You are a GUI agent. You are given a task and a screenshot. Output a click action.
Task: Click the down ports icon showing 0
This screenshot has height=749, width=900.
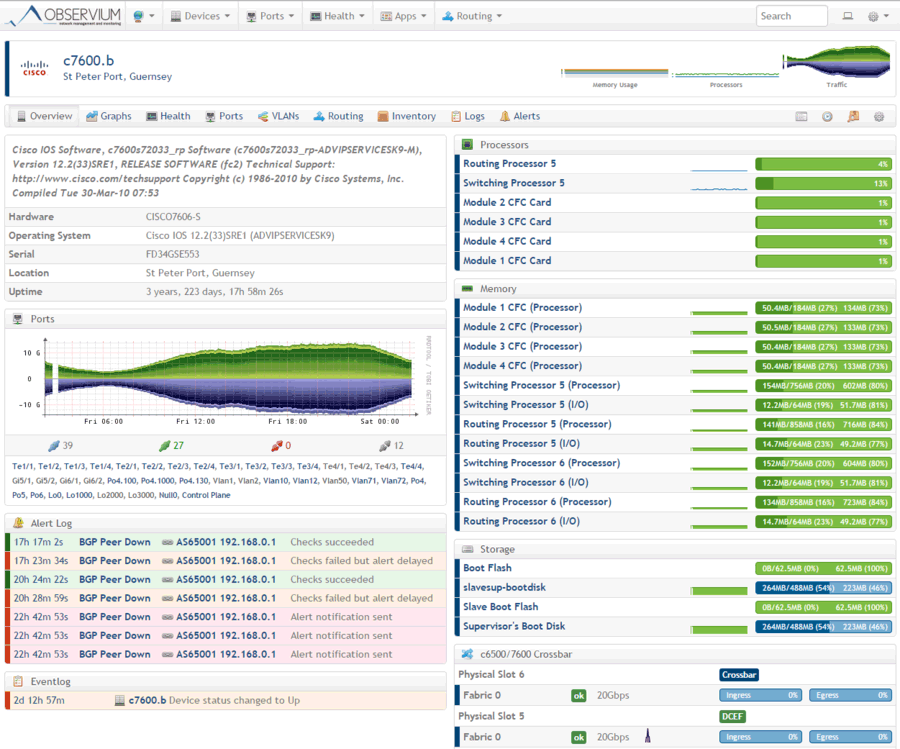coord(277,445)
